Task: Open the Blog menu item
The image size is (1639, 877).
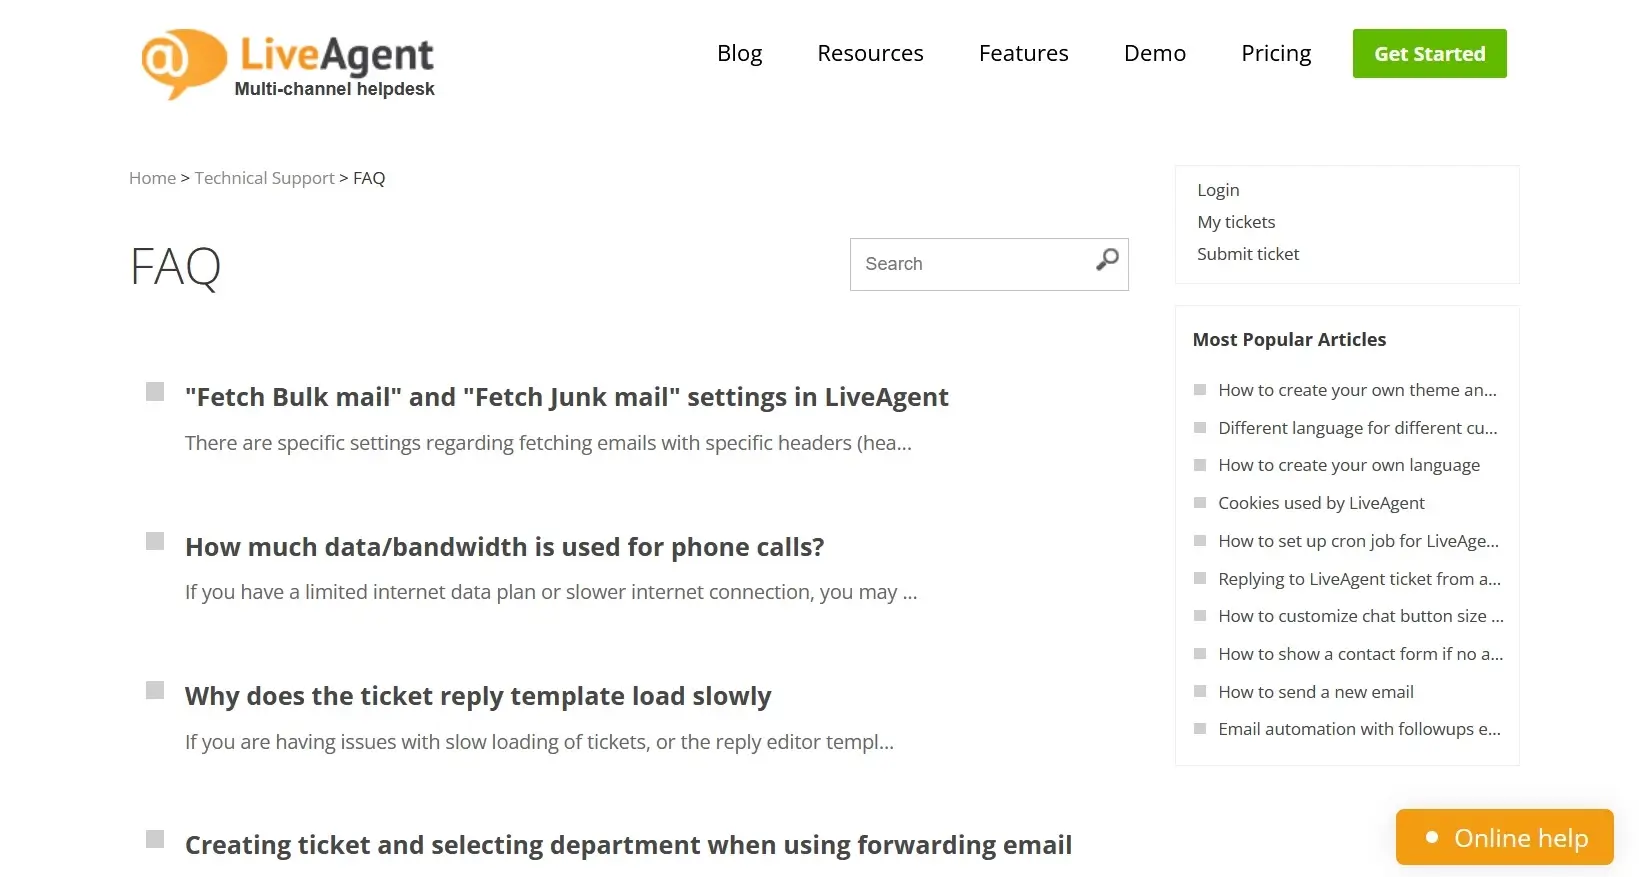Action: (x=739, y=54)
